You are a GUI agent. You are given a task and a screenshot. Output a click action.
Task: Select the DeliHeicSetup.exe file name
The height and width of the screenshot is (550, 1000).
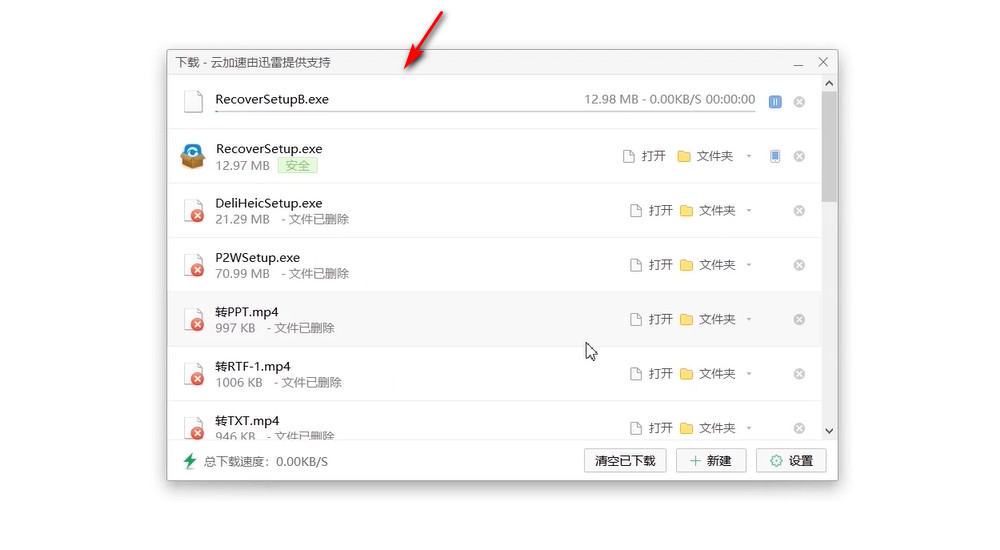tap(268, 203)
